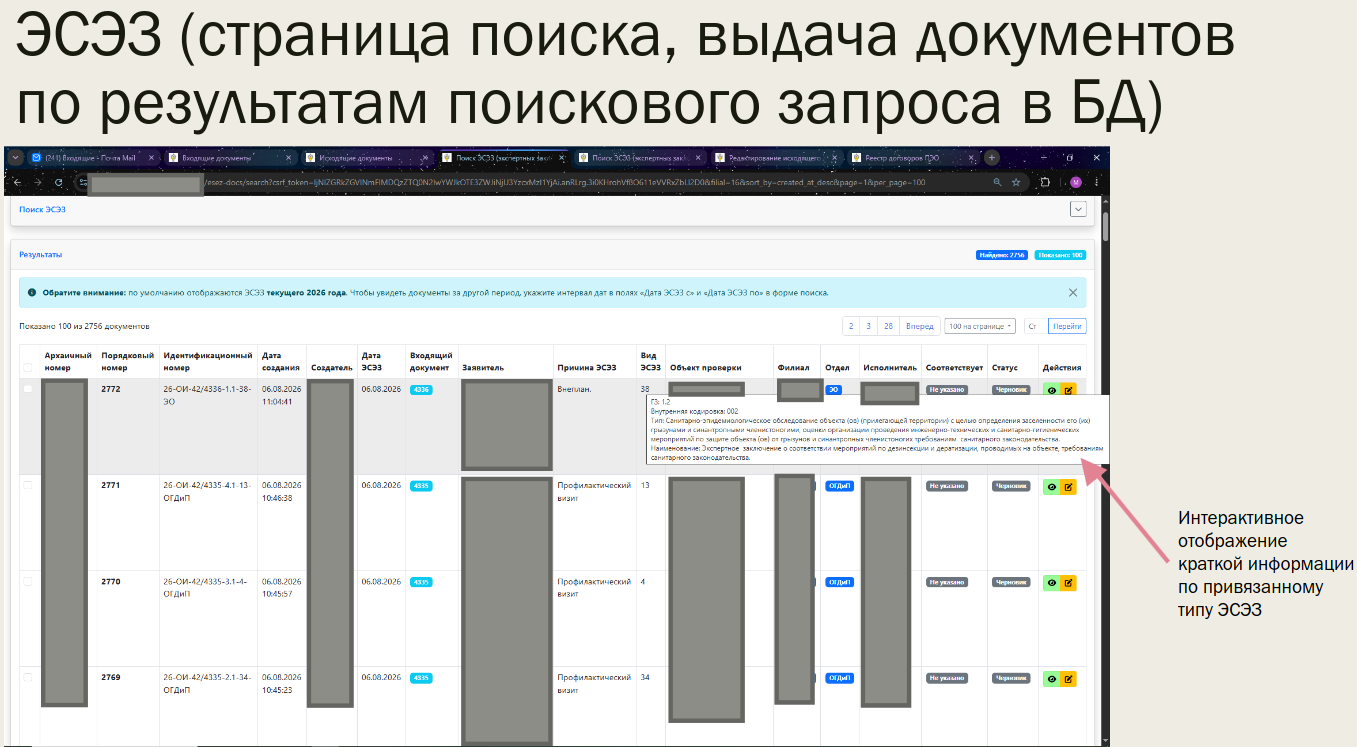Close the 'Входящие - Почта Mail' tab
The height and width of the screenshot is (747, 1357).
pos(152,158)
